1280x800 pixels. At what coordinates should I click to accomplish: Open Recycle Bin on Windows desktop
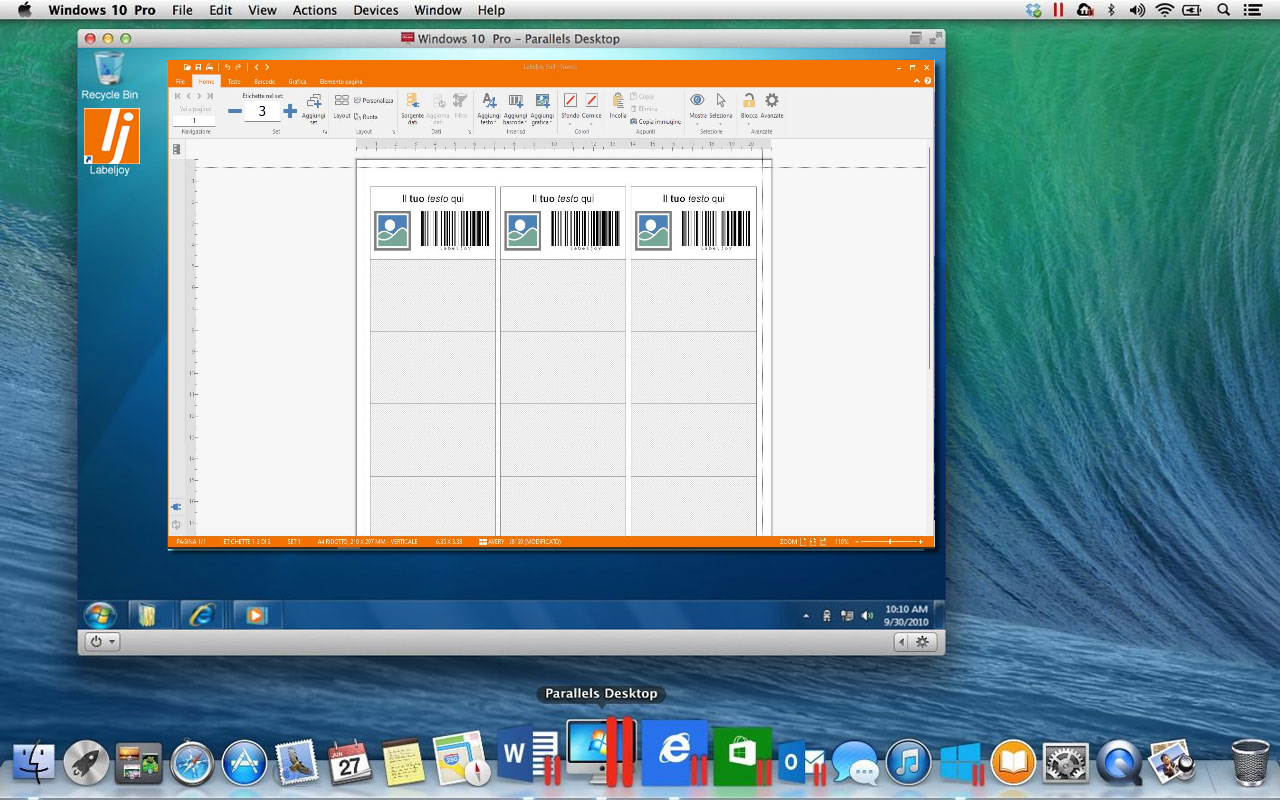tap(109, 75)
